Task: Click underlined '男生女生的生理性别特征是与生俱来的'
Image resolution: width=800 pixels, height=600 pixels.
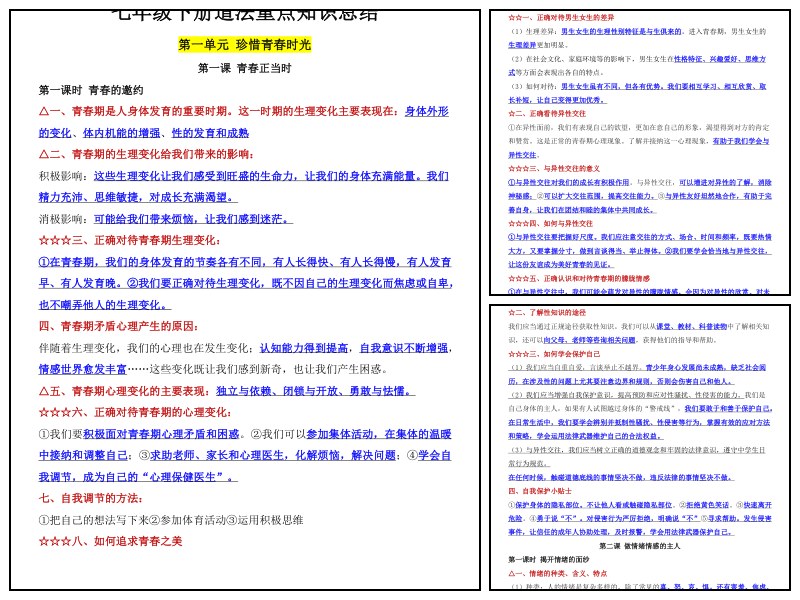Action: [x=621, y=31]
